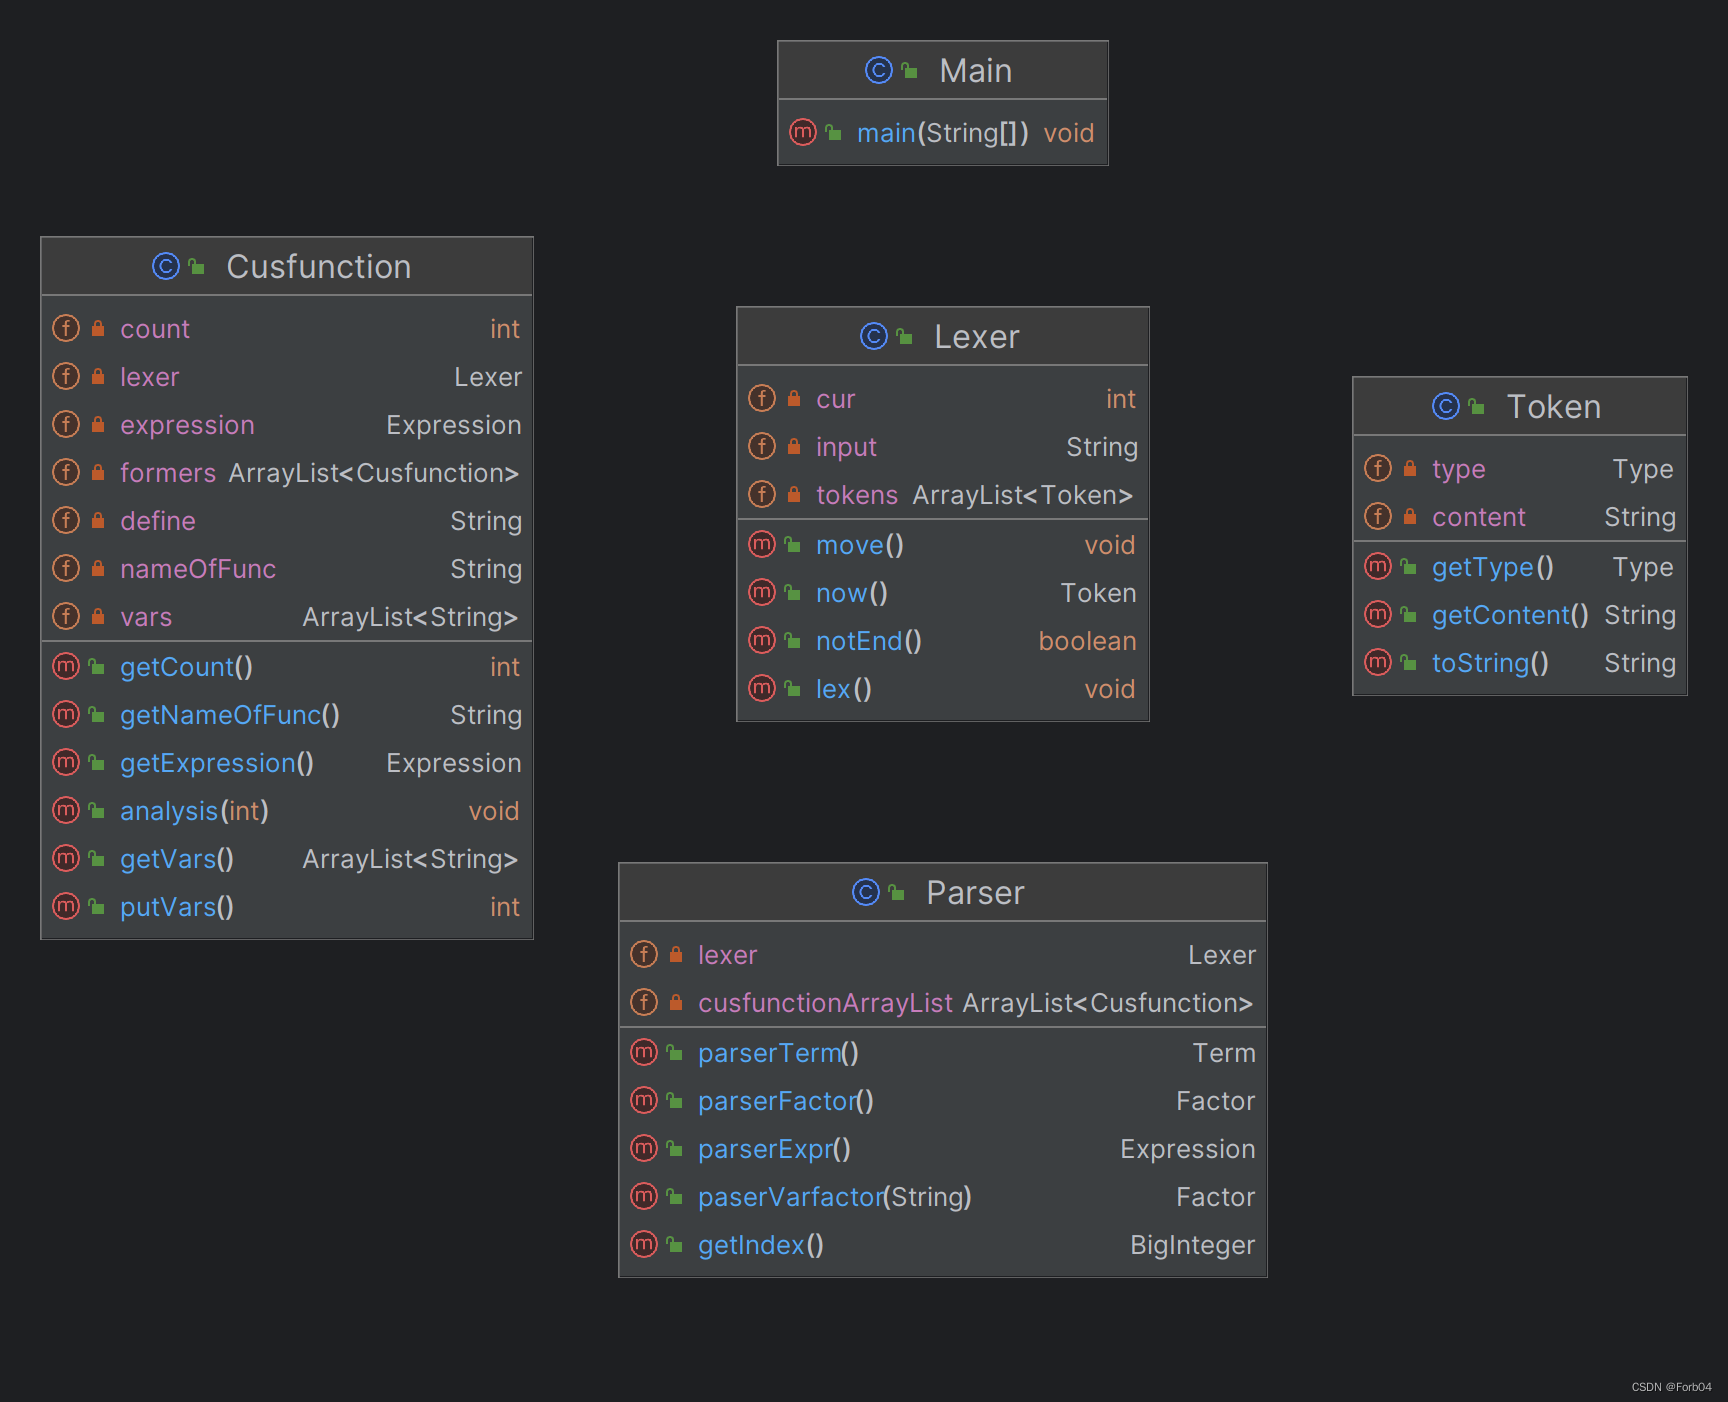Select the parserExpr() method

pos(943,1149)
